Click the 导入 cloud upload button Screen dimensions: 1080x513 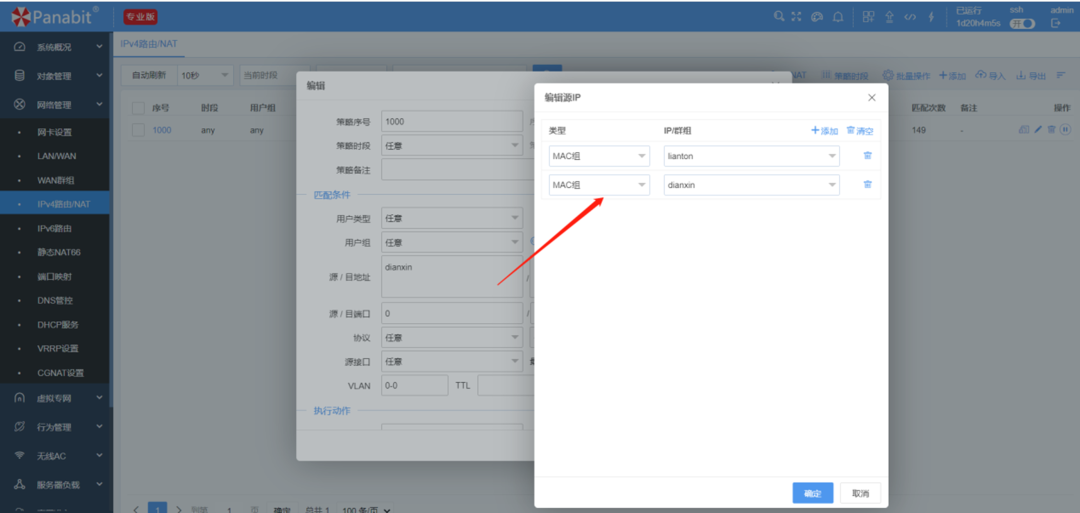(990, 75)
